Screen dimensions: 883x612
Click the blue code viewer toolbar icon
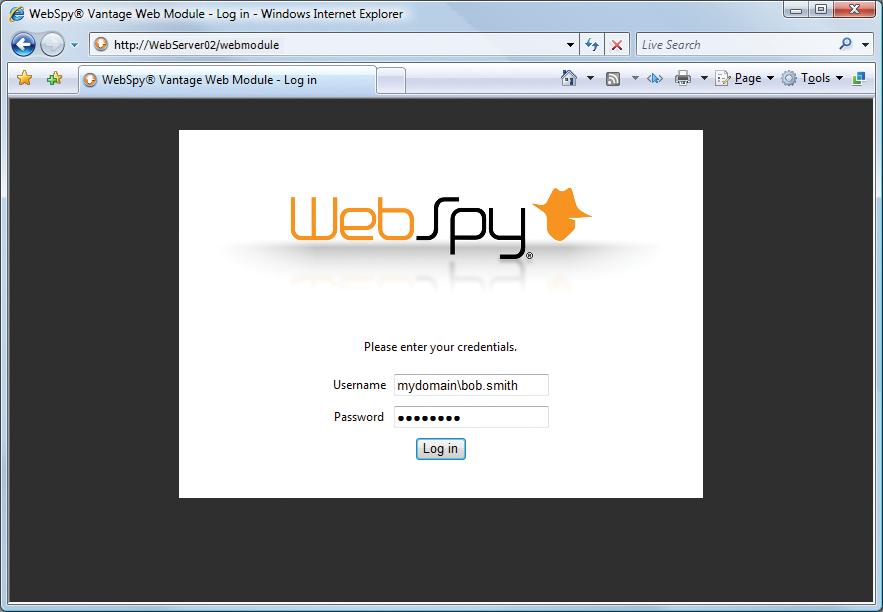pos(655,78)
